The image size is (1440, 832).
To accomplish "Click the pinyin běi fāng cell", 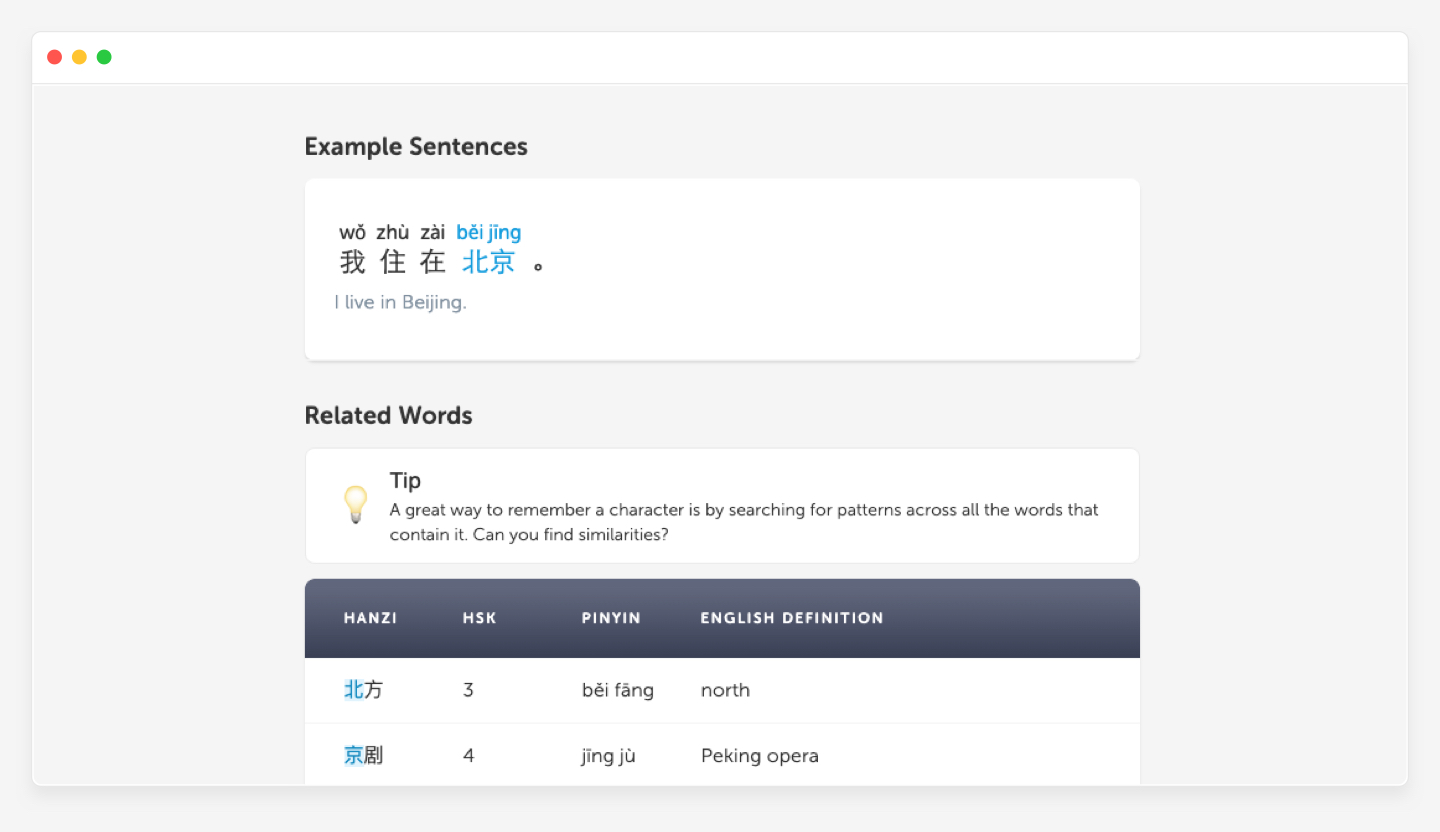I will click(617, 690).
